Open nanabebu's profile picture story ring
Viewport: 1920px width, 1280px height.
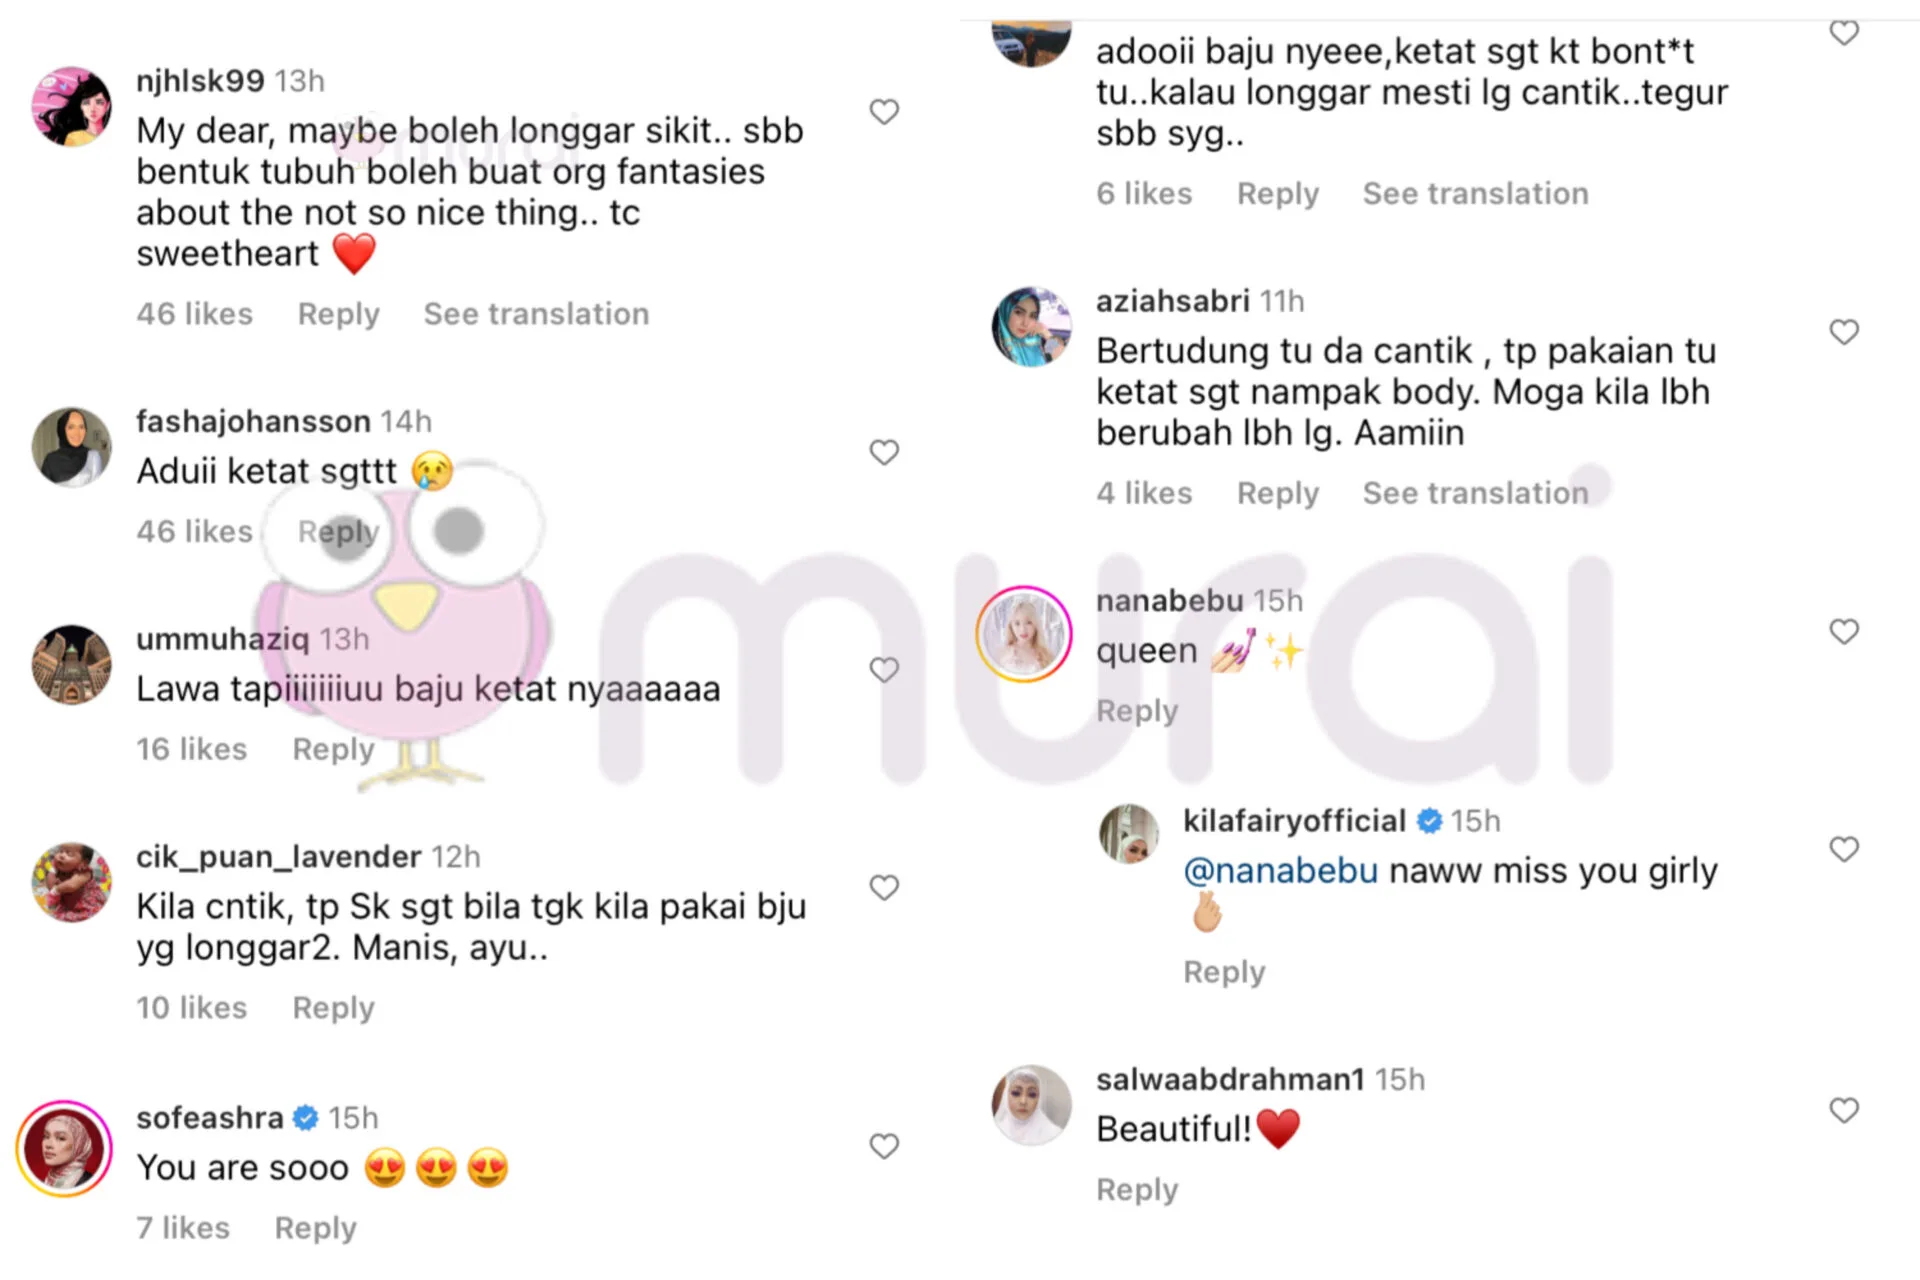(x=1023, y=634)
